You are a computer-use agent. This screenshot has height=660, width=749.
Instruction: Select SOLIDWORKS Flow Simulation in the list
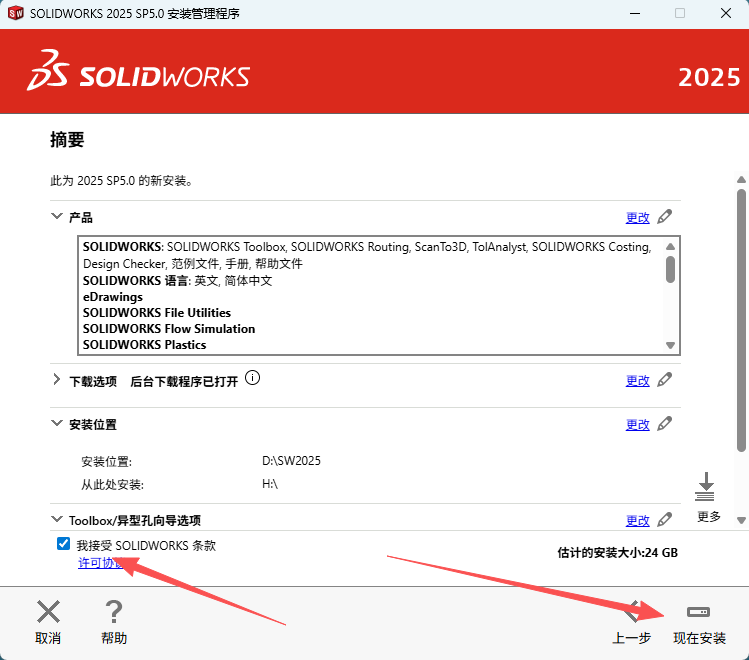pos(169,329)
